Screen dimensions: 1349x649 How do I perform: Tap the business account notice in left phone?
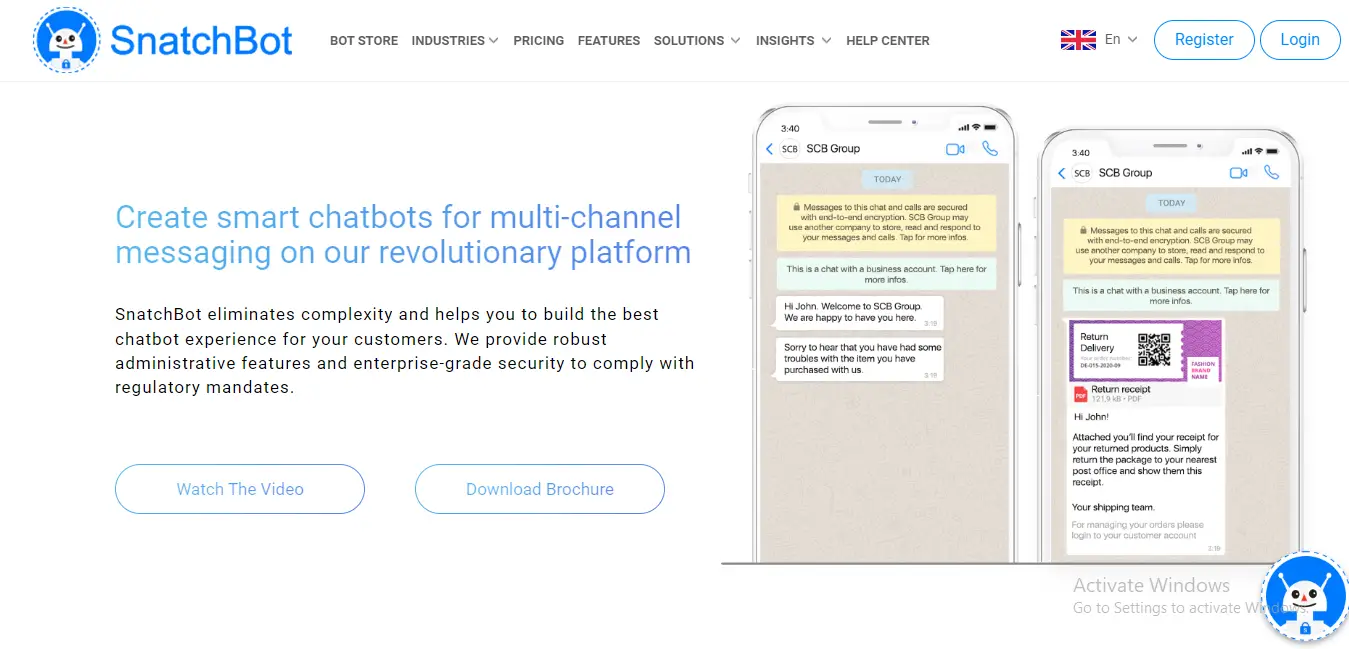886,274
